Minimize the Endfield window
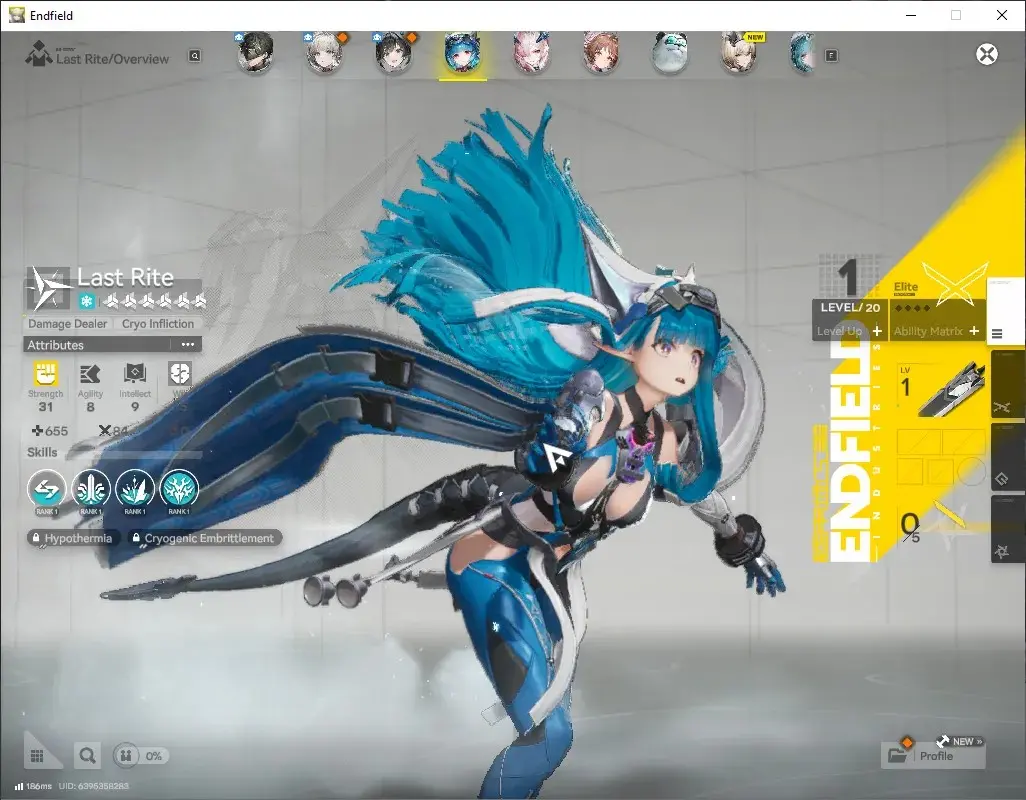 [910, 15]
